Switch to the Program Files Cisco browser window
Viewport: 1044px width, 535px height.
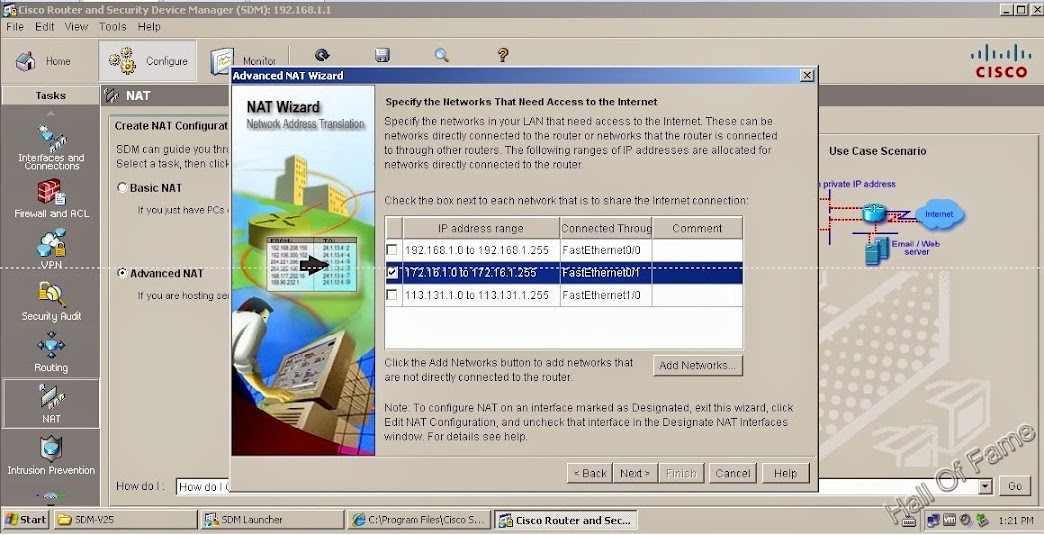pos(419,520)
